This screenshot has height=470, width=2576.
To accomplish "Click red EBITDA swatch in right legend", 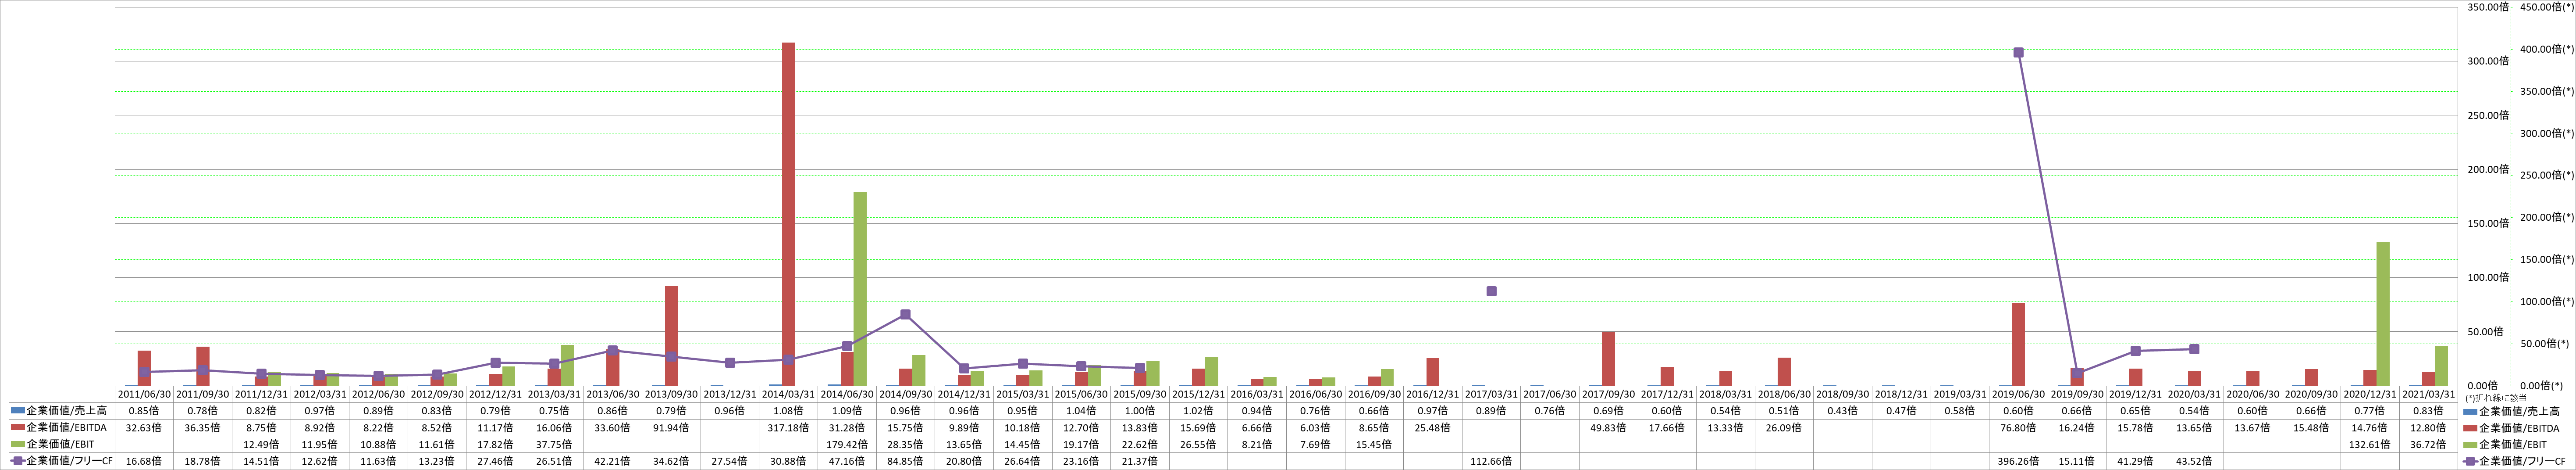I will pyautogui.click(x=2469, y=428).
